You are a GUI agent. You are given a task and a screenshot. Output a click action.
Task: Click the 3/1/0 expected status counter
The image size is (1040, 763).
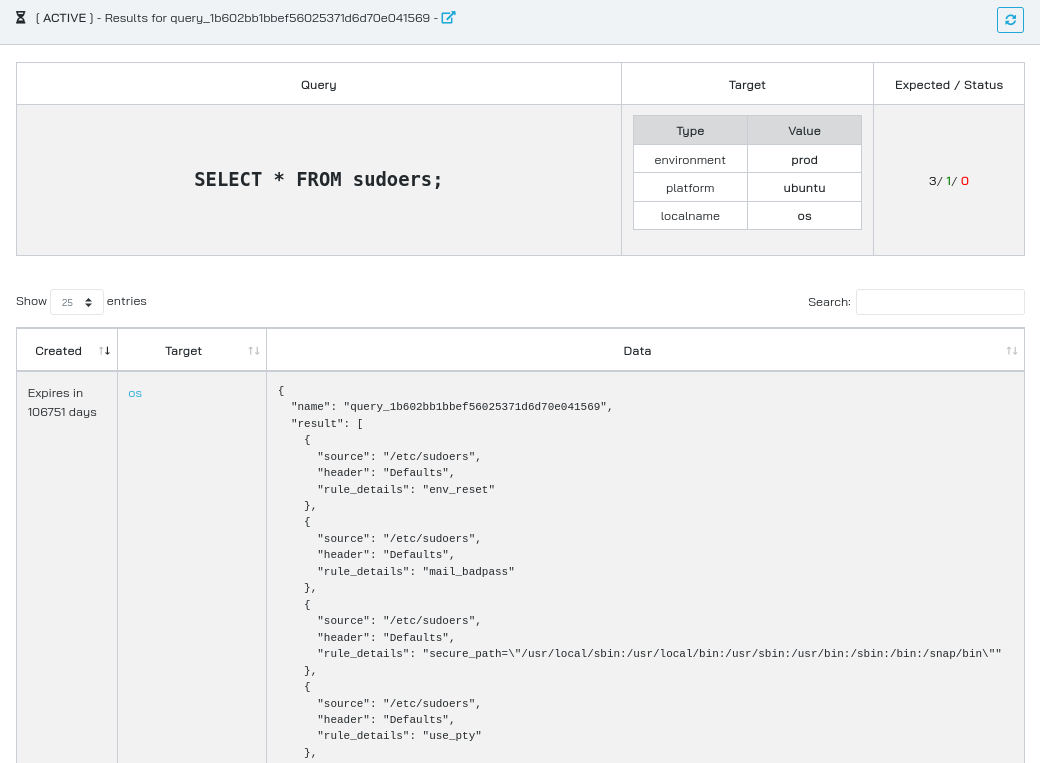[x=948, y=180]
